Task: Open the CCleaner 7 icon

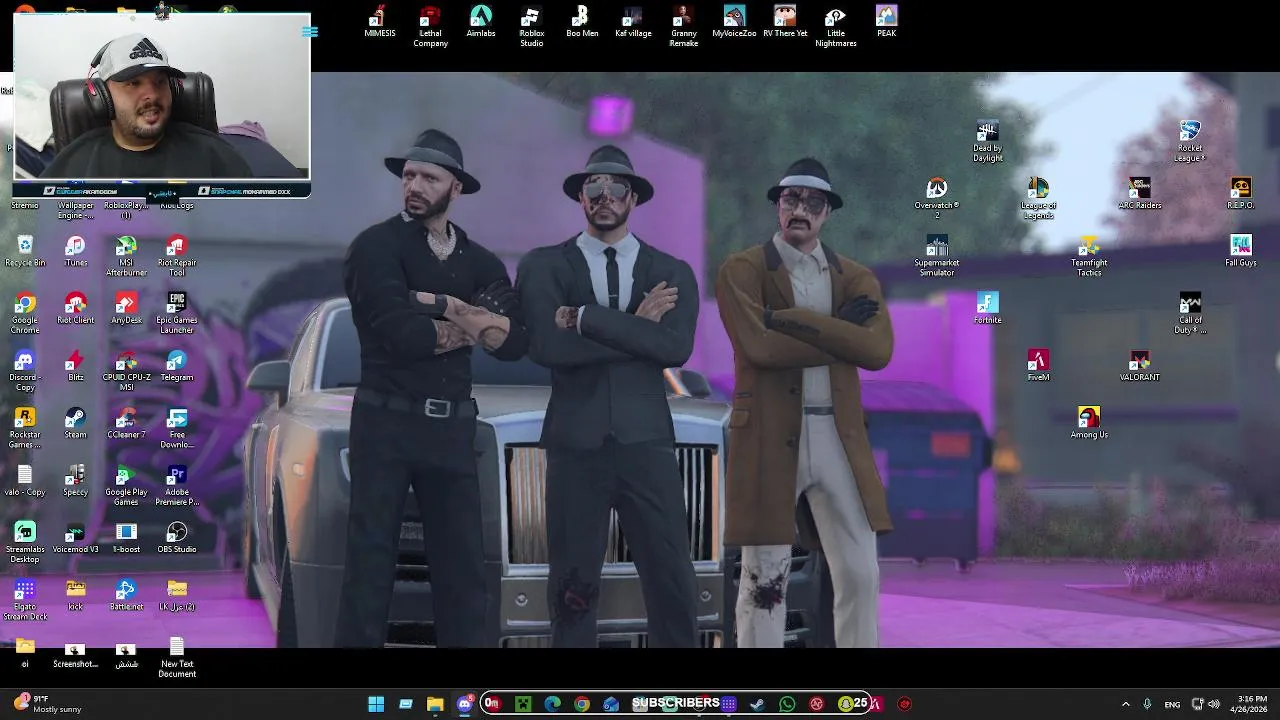Action: click(126, 422)
